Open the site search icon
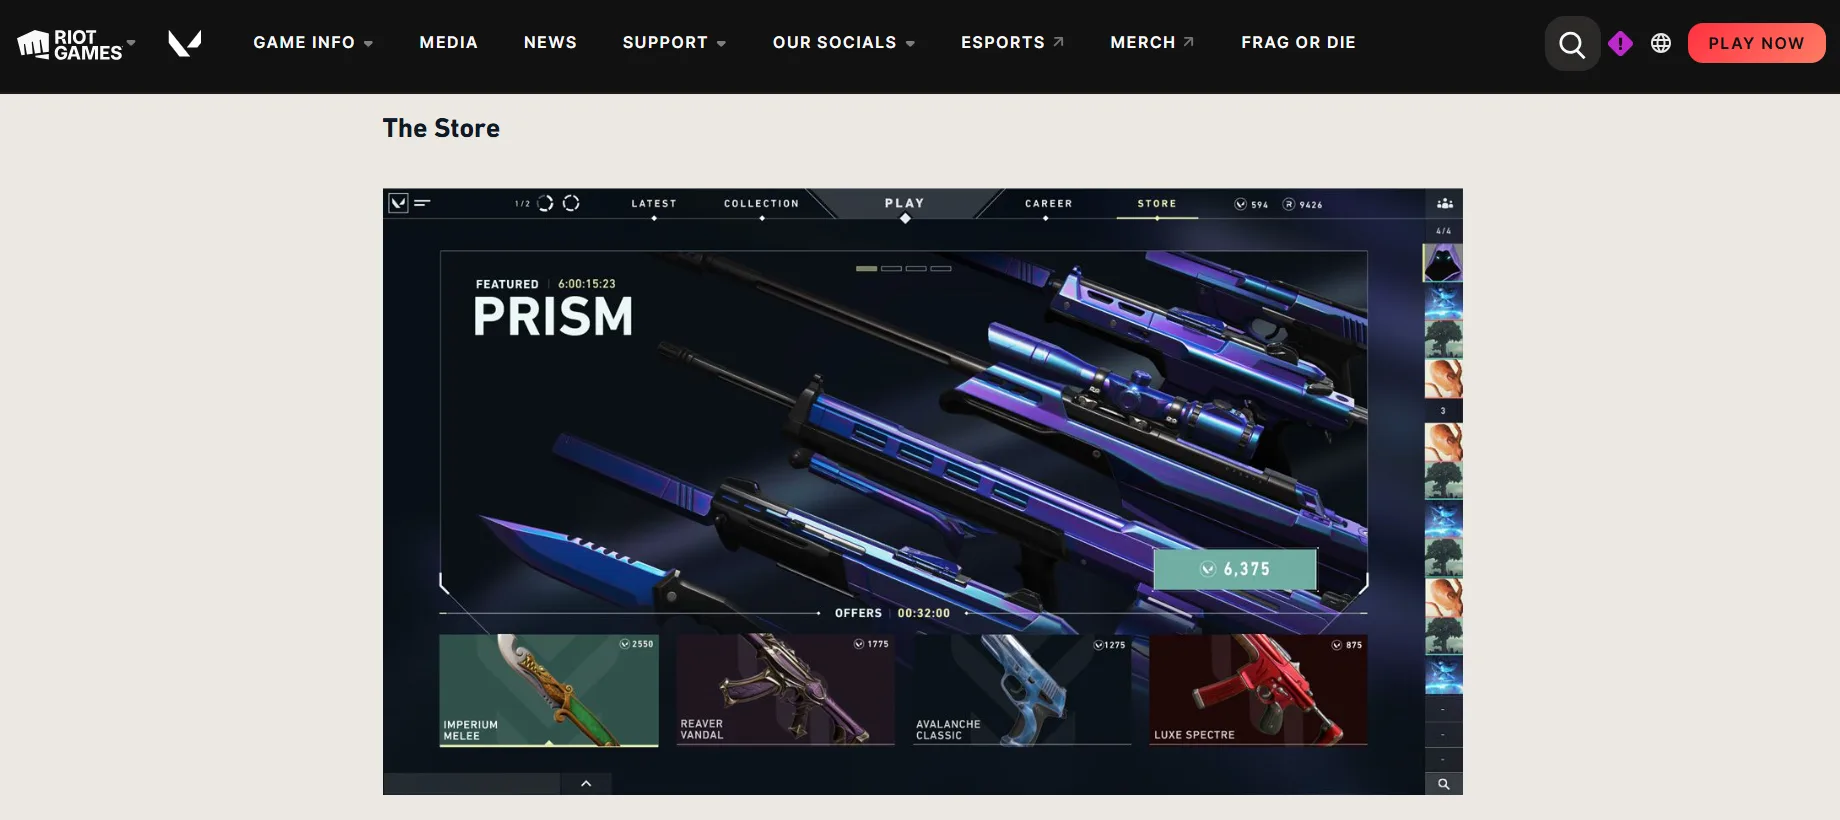 1572,44
